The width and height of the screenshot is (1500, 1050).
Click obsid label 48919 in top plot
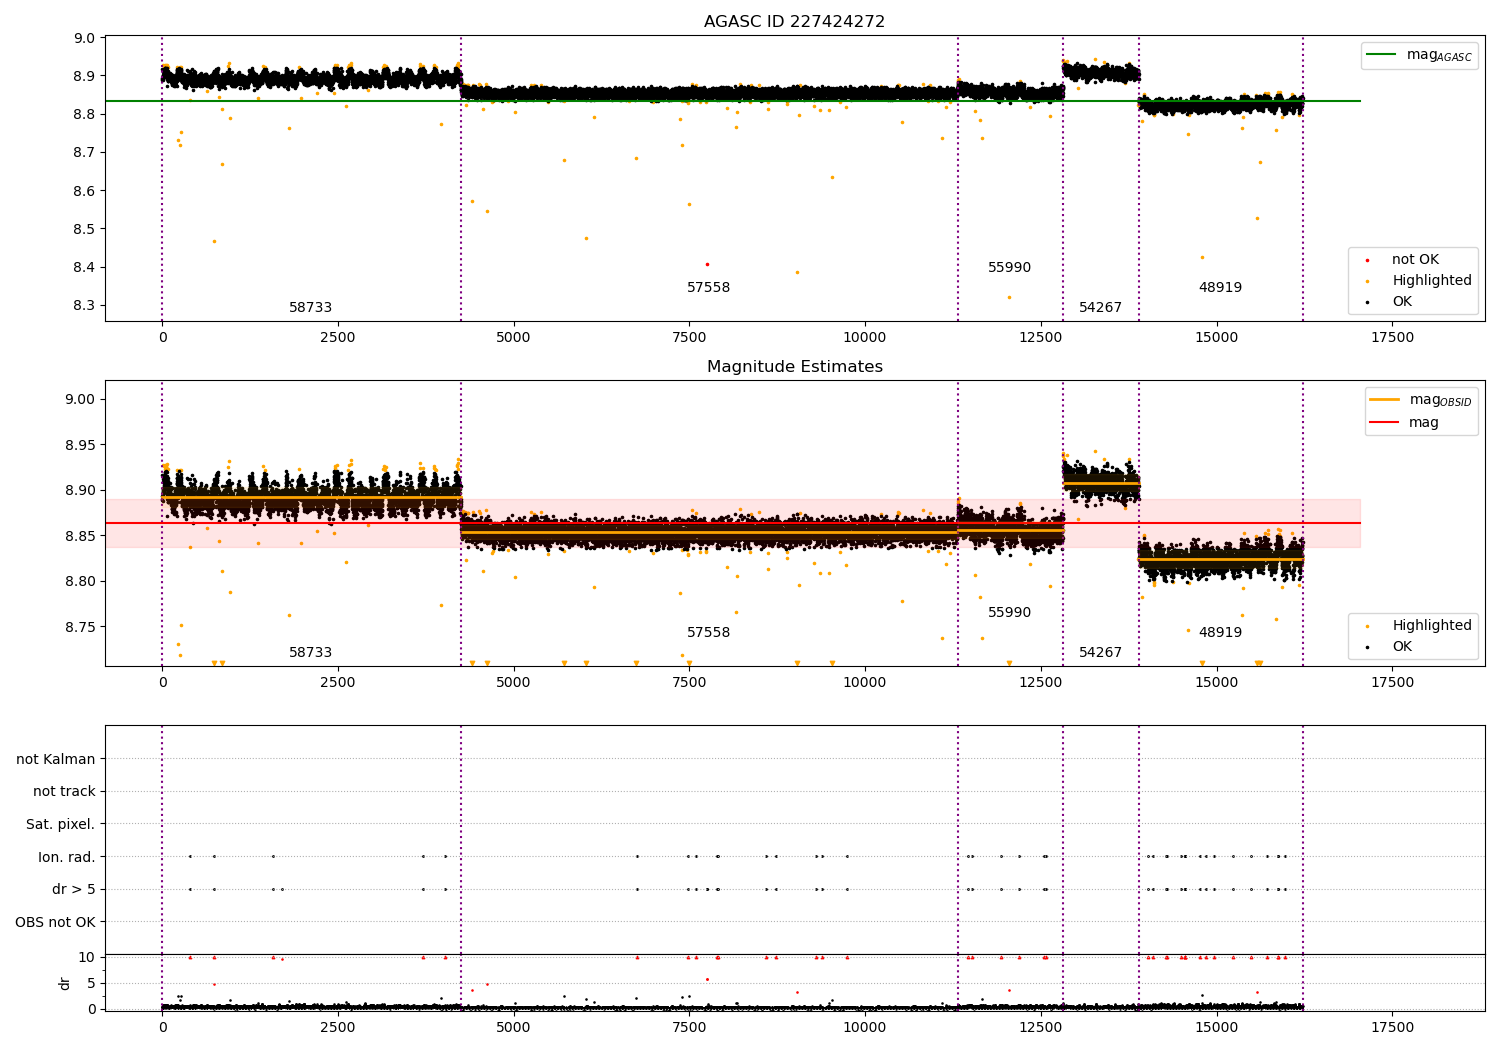(1220, 288)
